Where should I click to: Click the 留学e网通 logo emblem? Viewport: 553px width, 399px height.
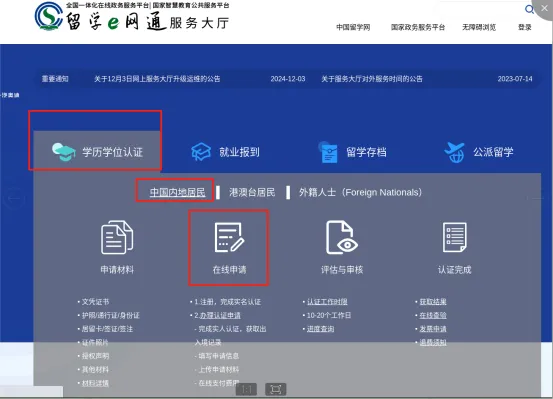tap(49, 16)
